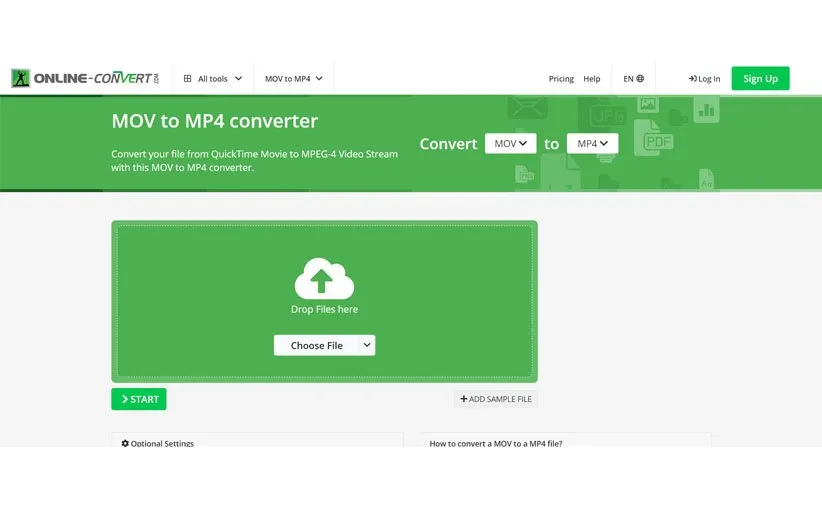The width and height of the screenshot is (822, 522).
Task: Click the How to convert MOV heading
Action: tap(496, 443)
